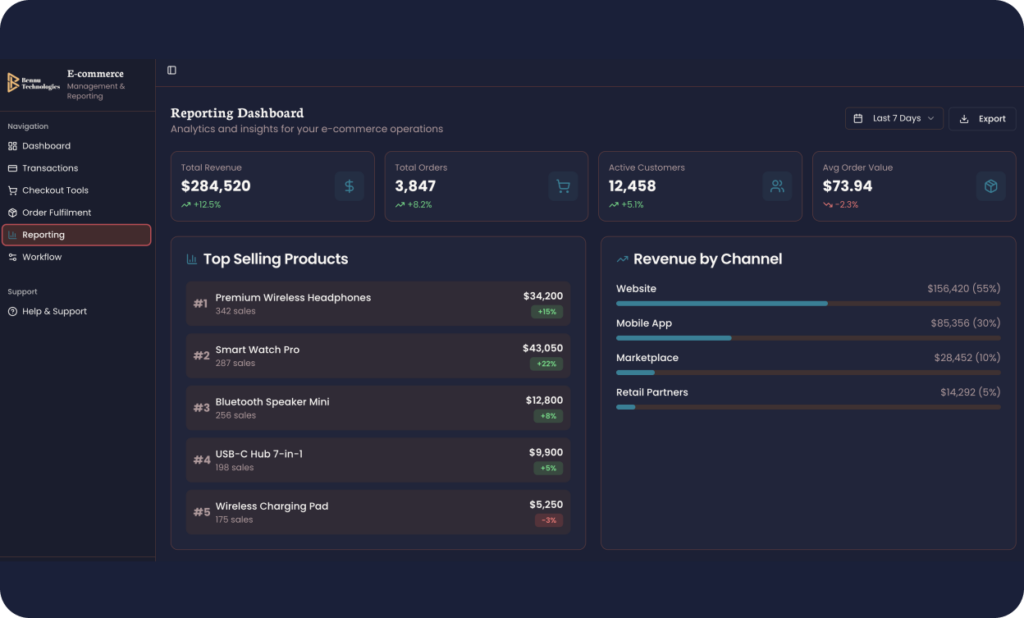
Task: Click the bar chart icon beside Top Selling Products
Action: point(191,259)
